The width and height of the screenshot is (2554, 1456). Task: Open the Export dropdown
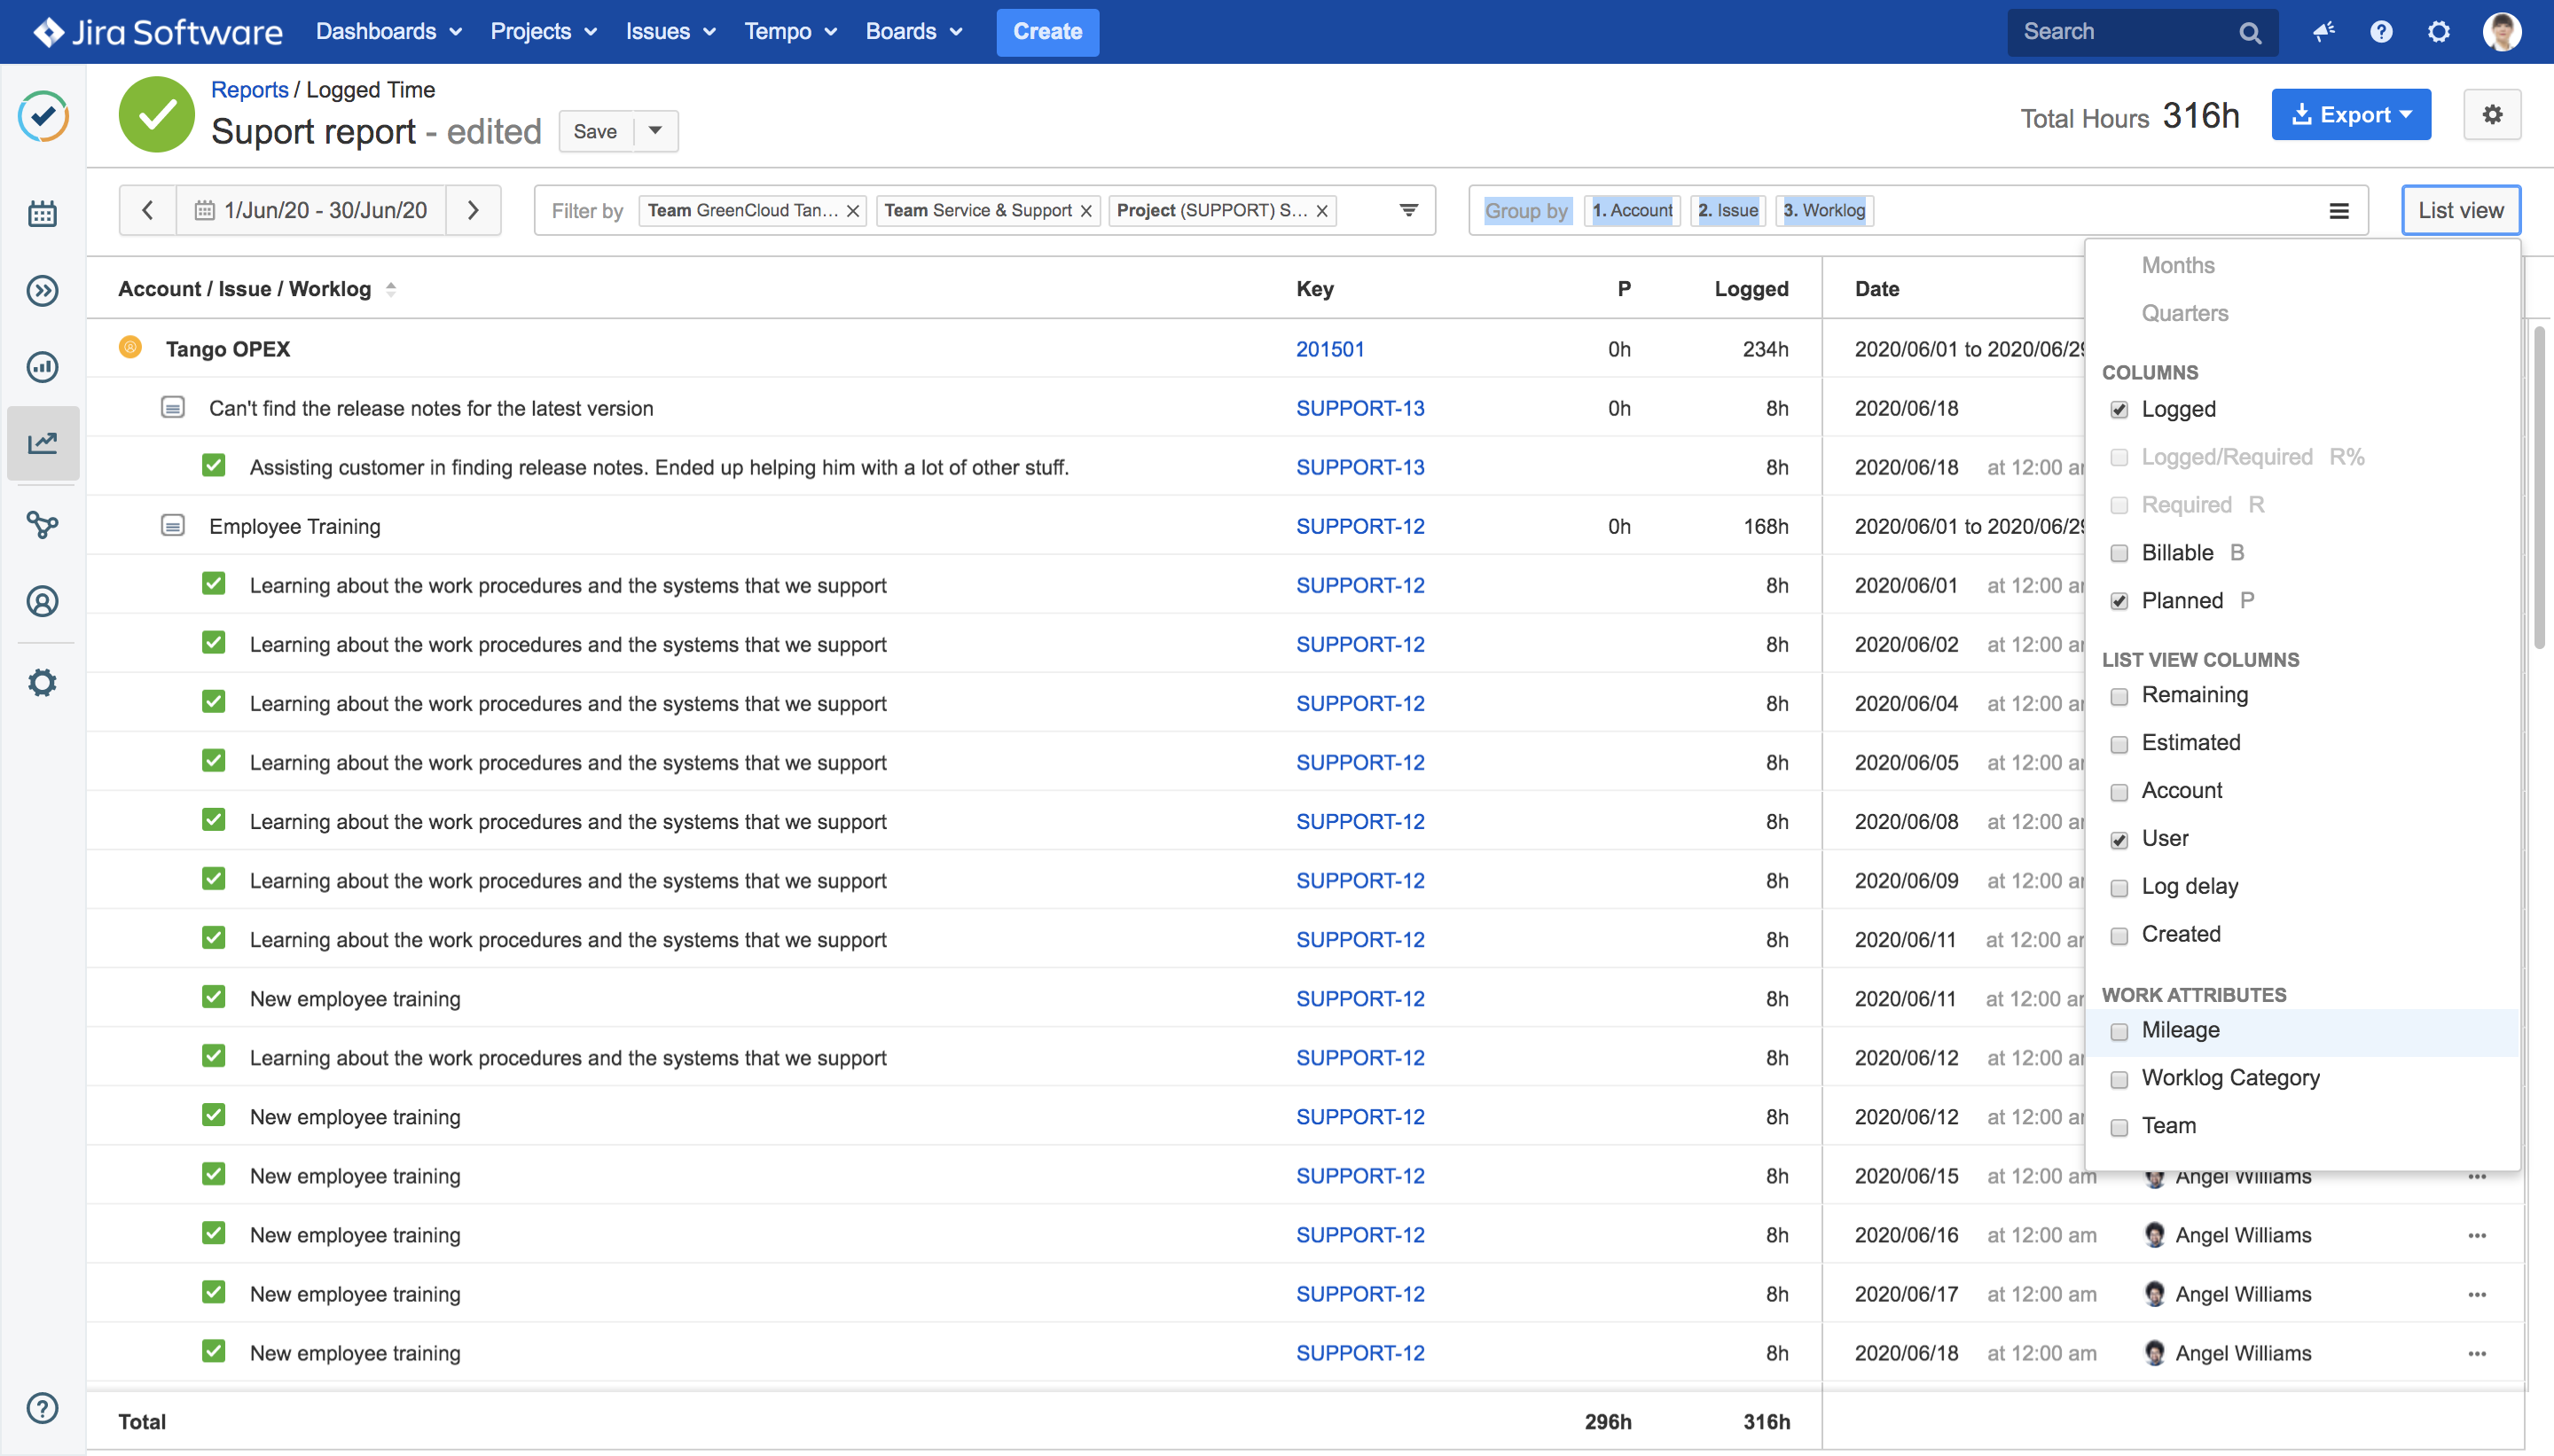click(2350, 115)
